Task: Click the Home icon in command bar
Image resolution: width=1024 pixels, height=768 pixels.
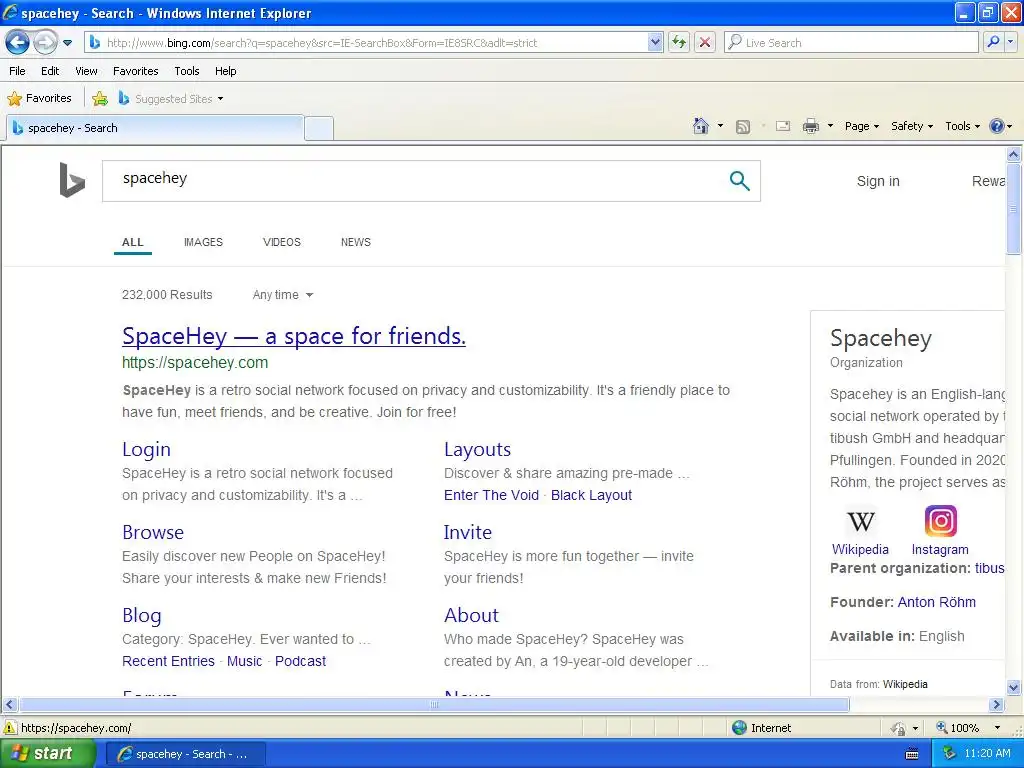Action: click(x=701, y=126)
